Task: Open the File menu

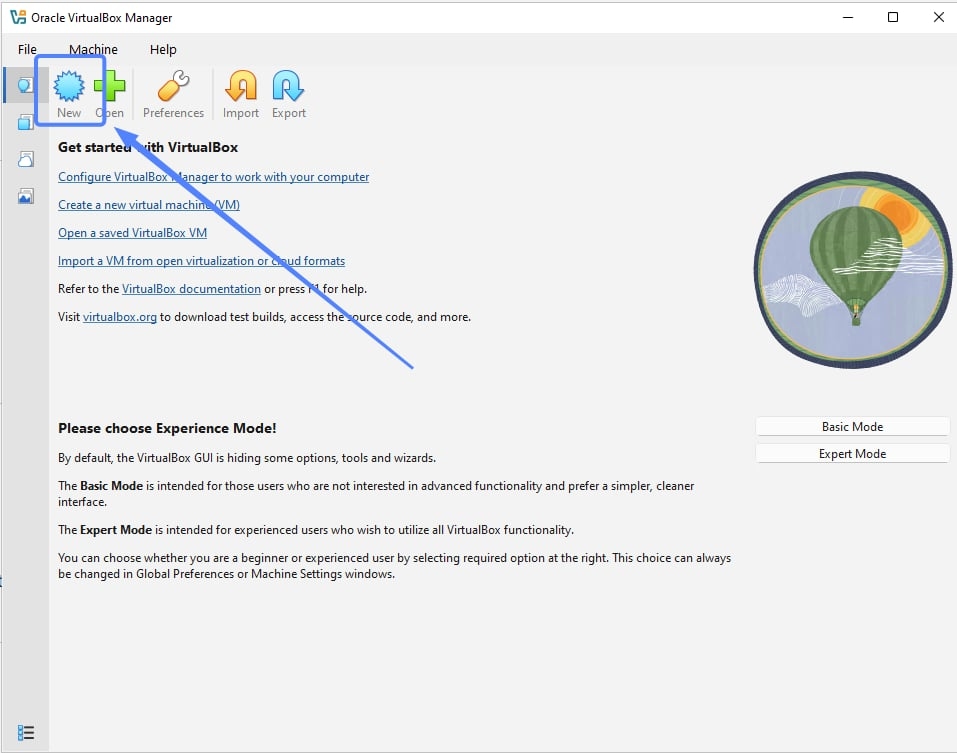Action: point(27,49)
